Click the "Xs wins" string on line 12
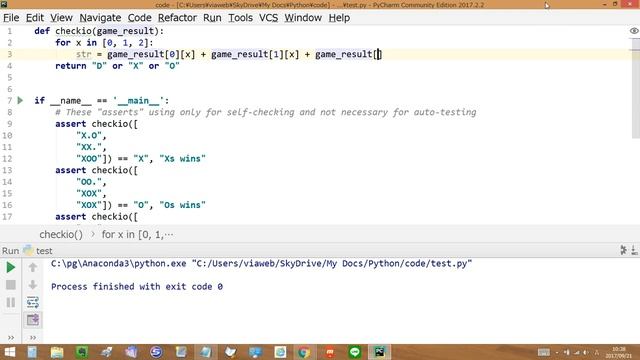640x360 pixels. click(182, 159)
